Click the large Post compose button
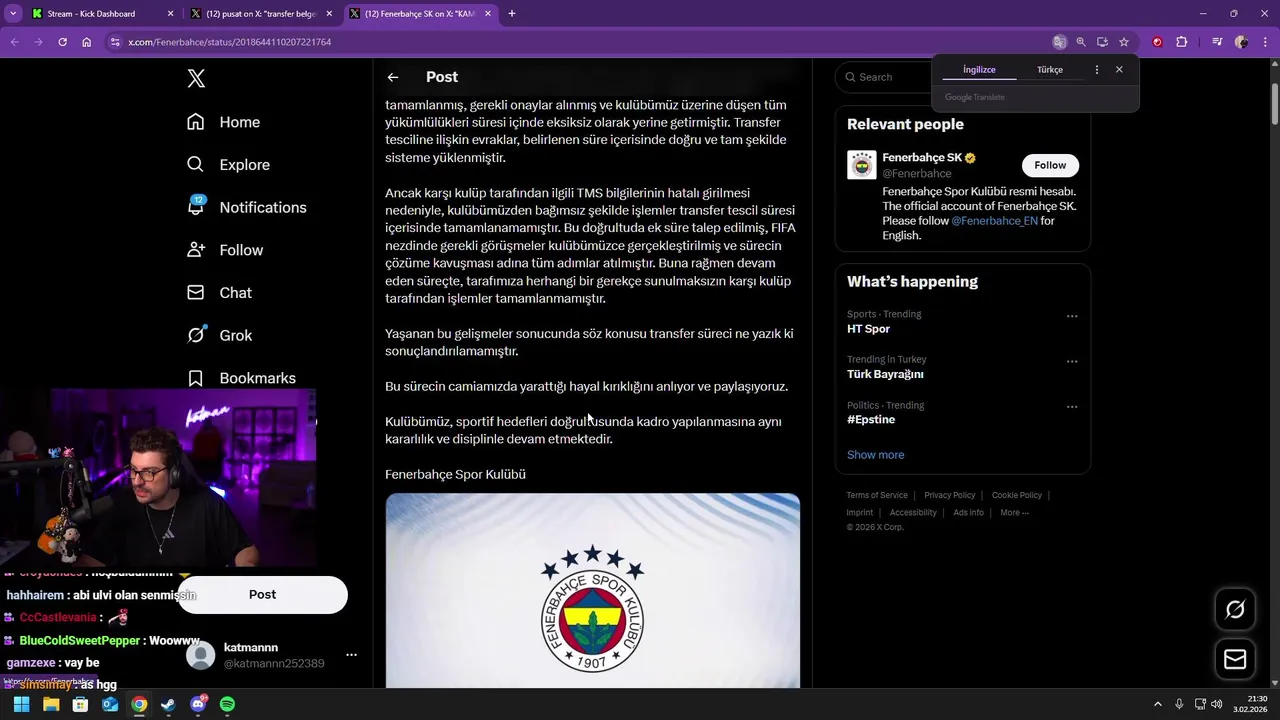Viewport: 1280px width, 720px height. [x=263, y=594]
